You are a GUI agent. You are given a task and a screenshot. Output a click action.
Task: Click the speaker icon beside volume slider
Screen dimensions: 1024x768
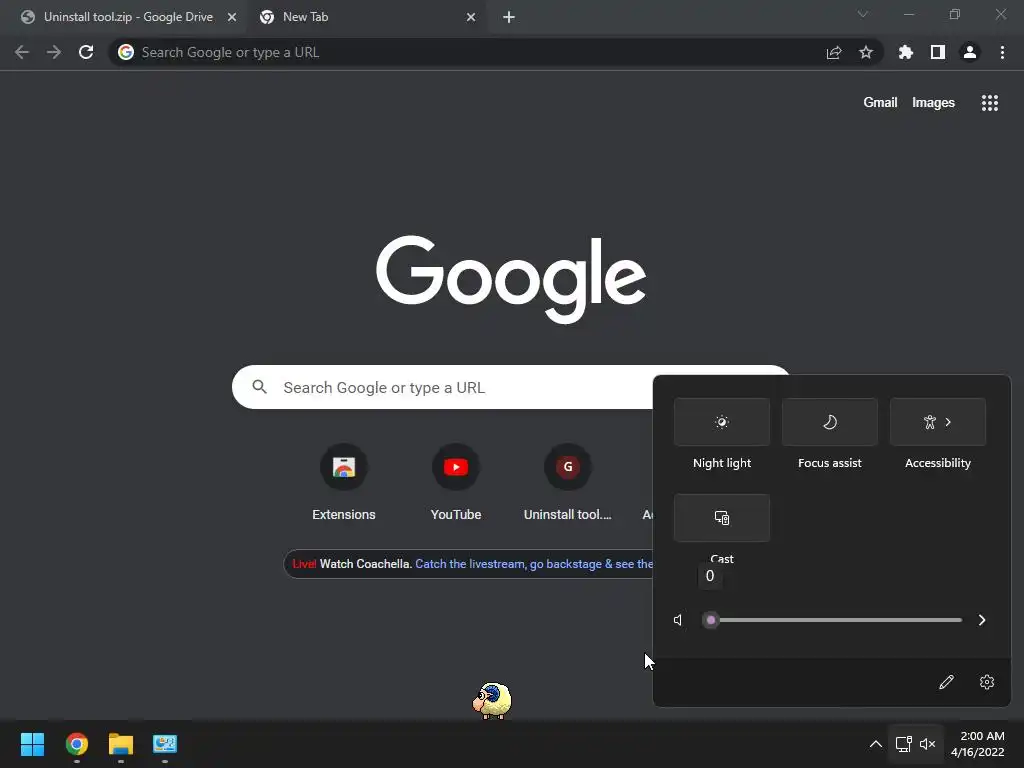tap(679, 620)
